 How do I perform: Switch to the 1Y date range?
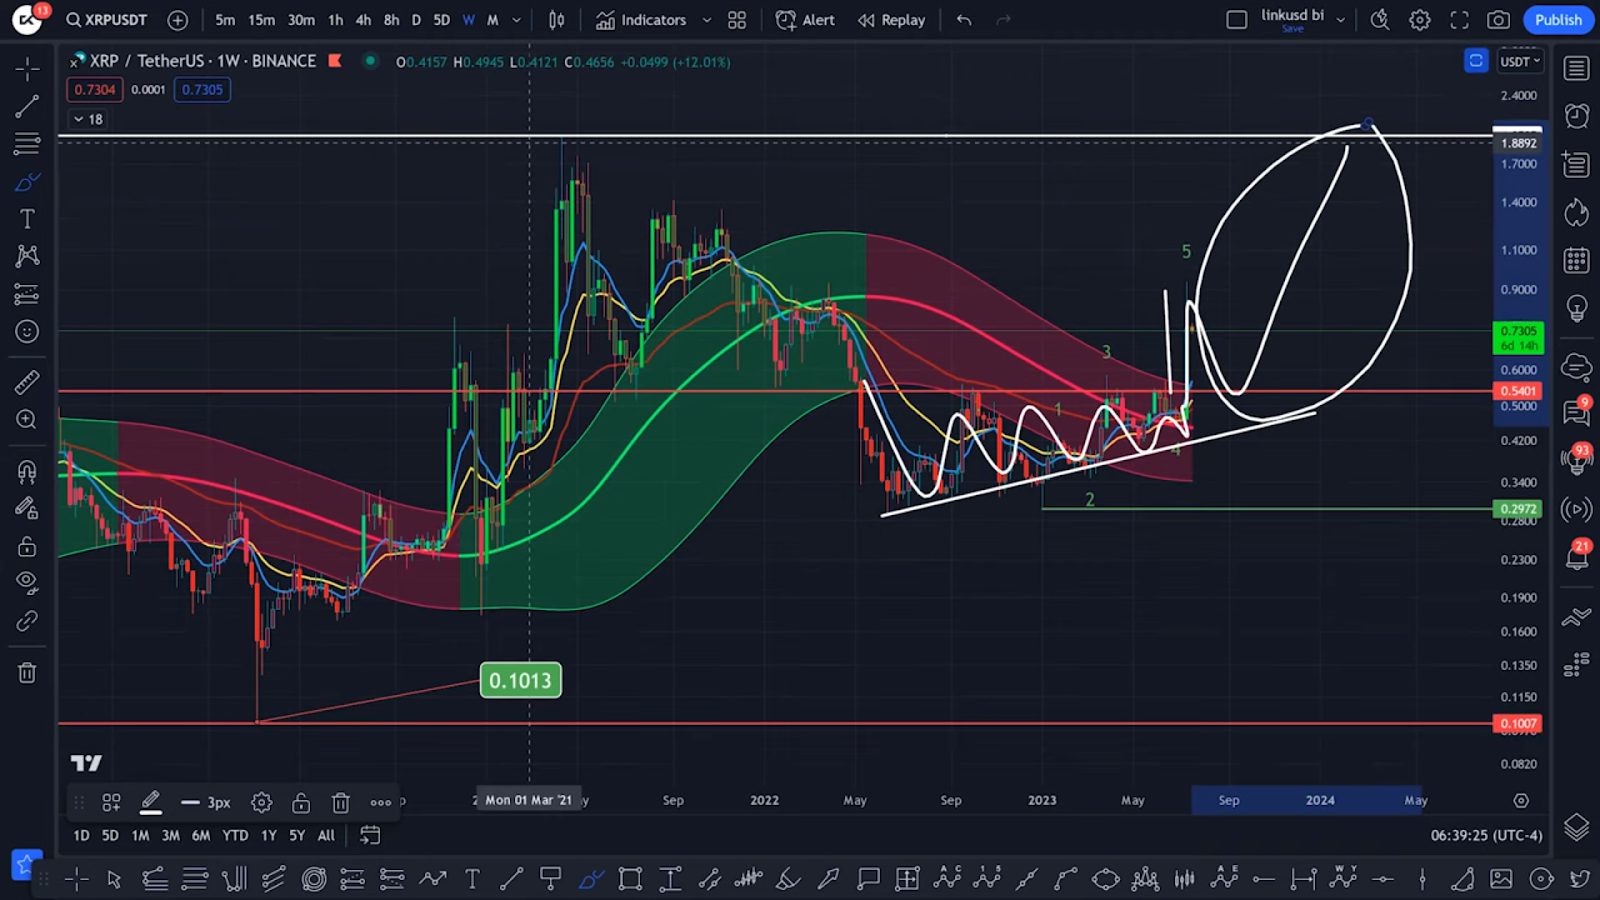[267, 835]
